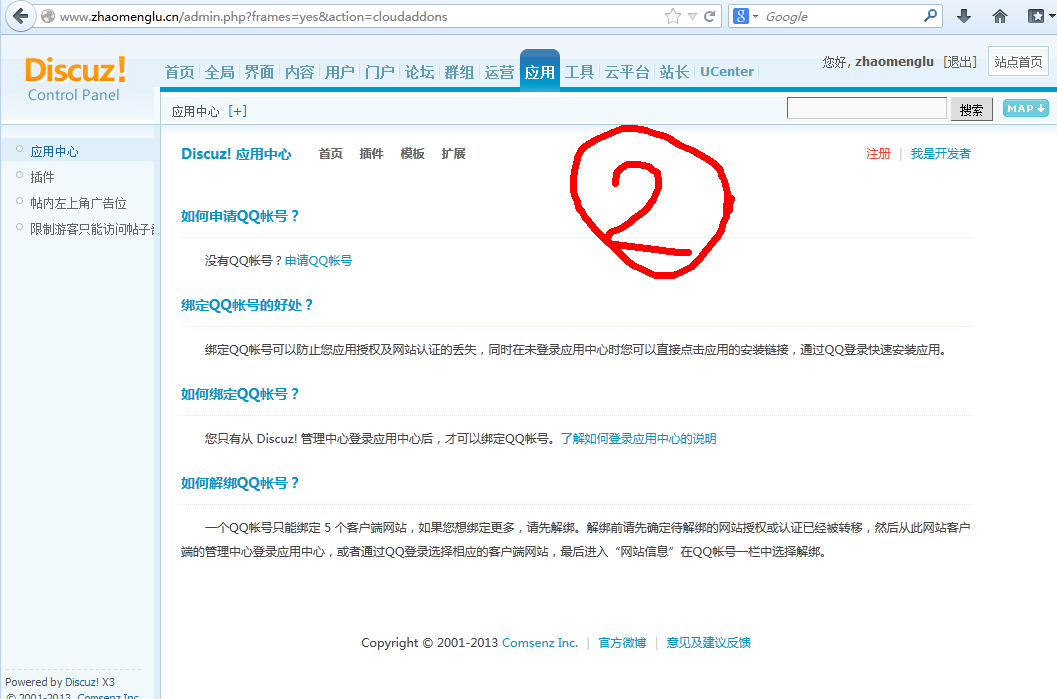Open the MAP dropdown button

1025,108
